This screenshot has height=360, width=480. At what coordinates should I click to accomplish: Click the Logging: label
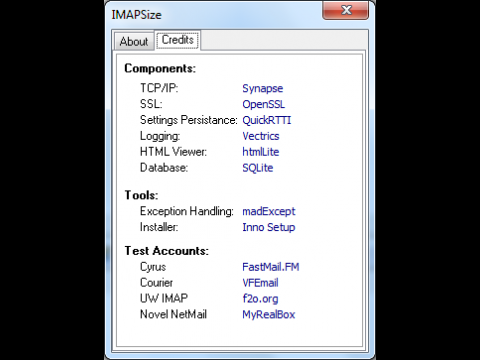pos(160,136)
